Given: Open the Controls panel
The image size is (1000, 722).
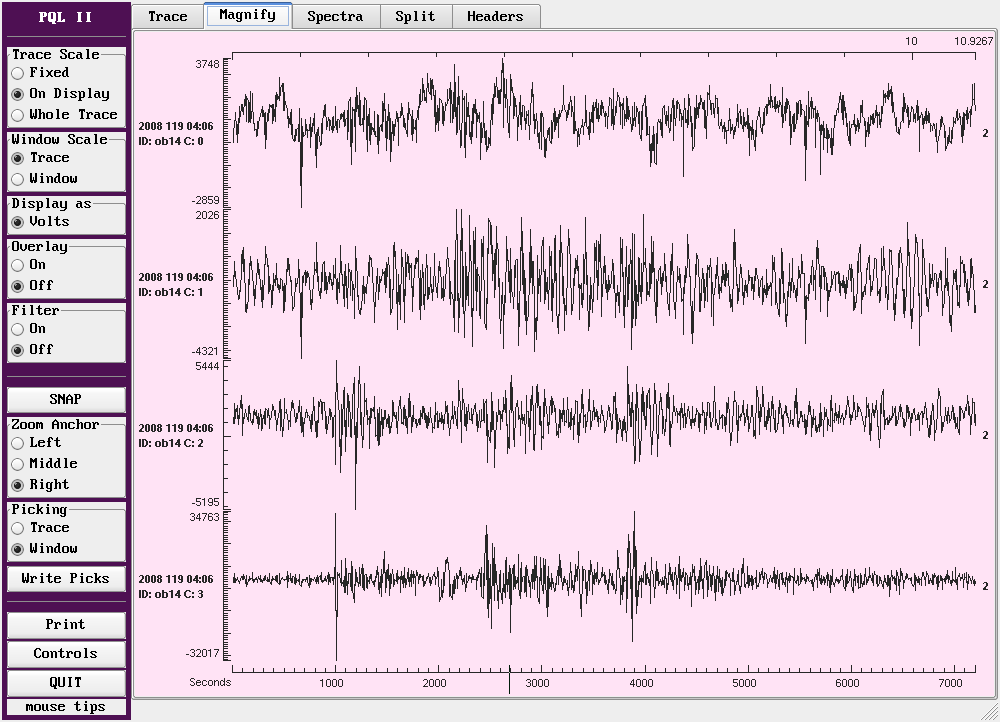Looking at the screenshot, I should click(66, 654).
